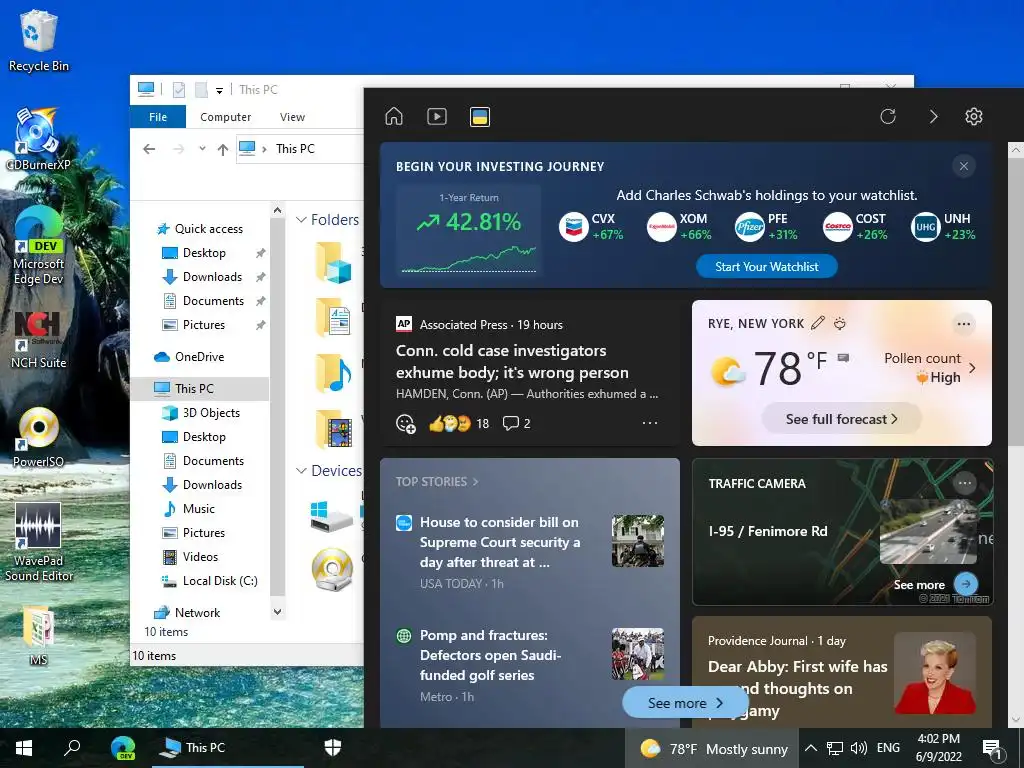Open Windows Security shield on taskbar

point(333,748)
